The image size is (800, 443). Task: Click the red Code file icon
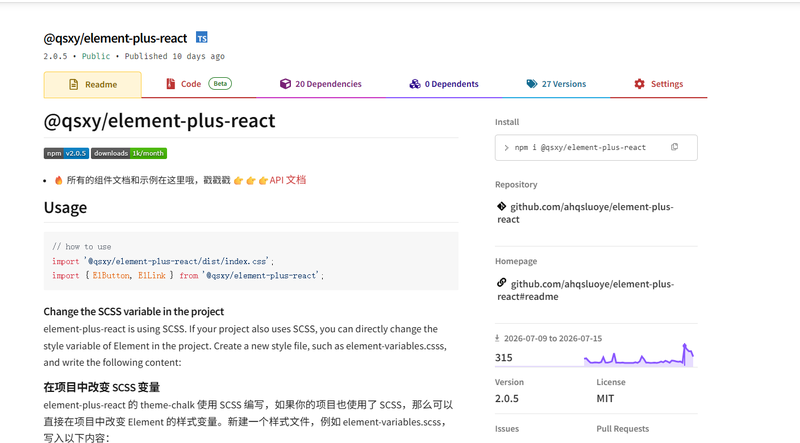pos(170,84)
